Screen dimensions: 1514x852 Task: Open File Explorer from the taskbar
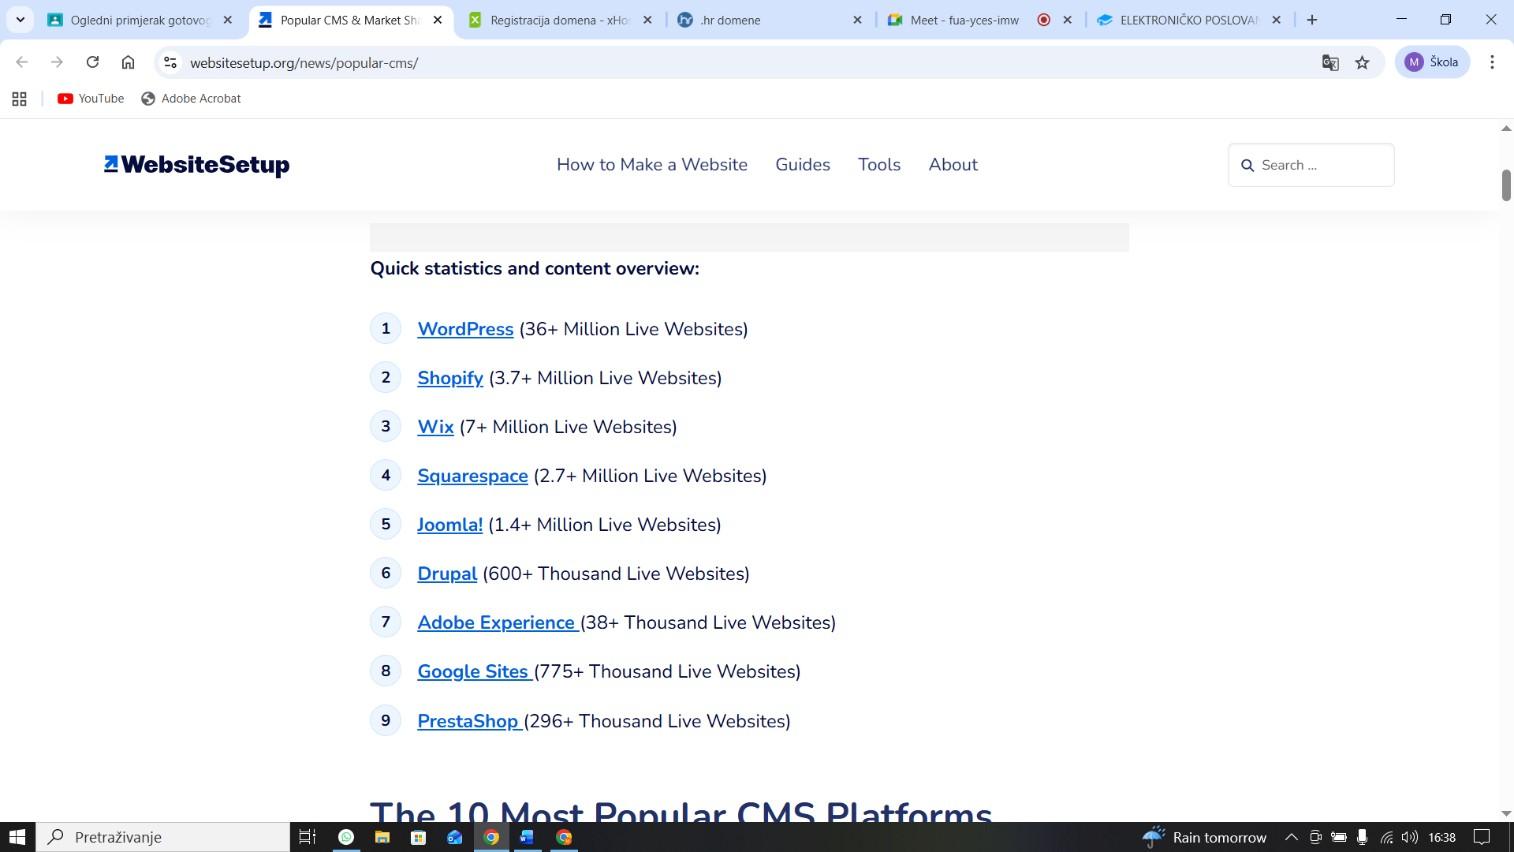[x=382, y=837]
